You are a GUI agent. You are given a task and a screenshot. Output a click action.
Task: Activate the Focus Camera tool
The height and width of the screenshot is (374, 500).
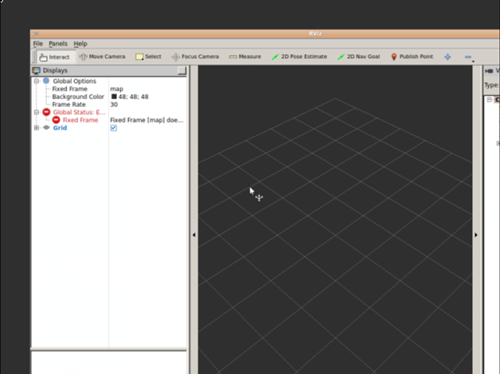pos(195,57)
